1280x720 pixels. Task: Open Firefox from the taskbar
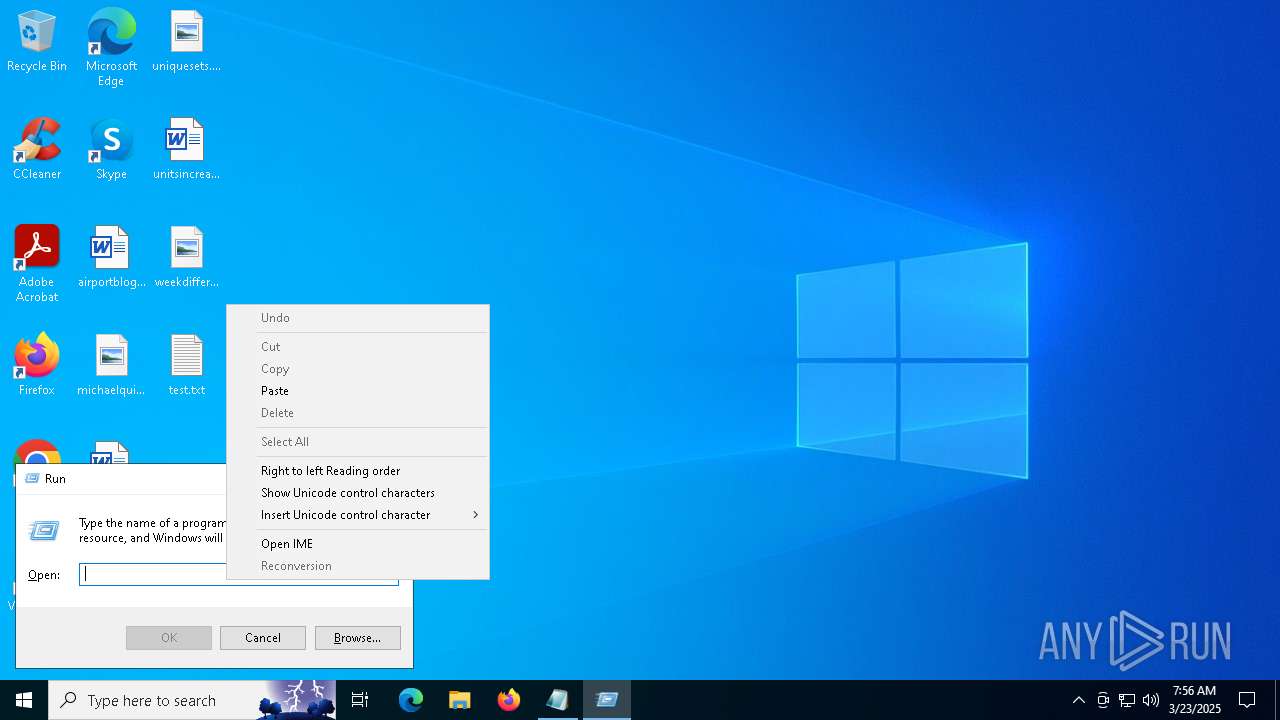coord(509,700)
